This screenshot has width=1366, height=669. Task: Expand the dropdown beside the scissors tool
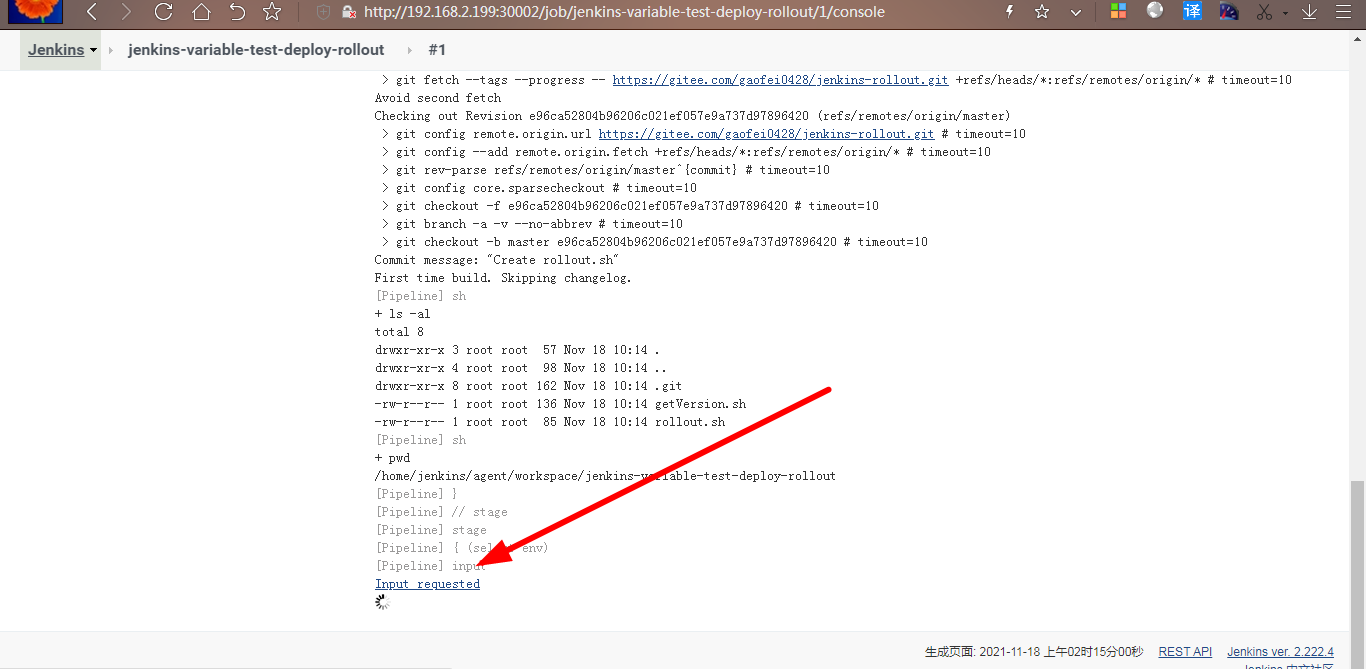tap(1285, 13)
